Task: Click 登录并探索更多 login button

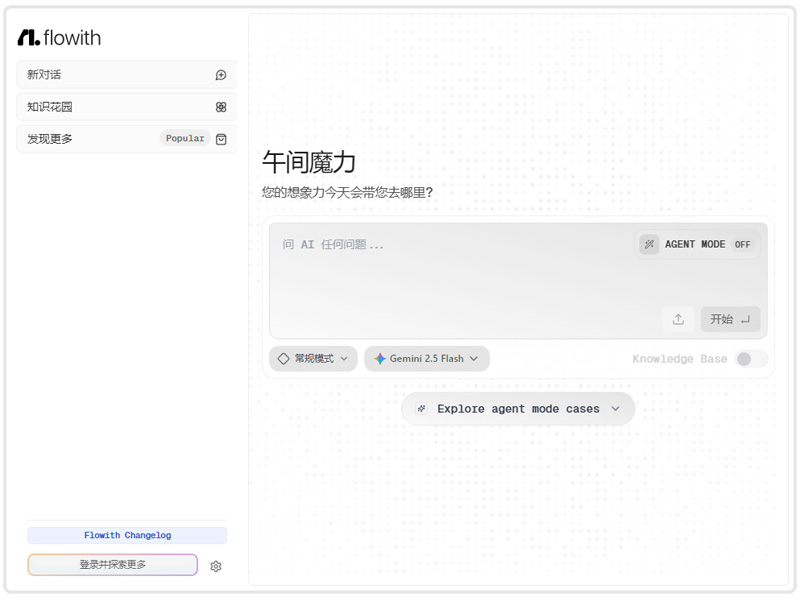Action: point(113,565)
